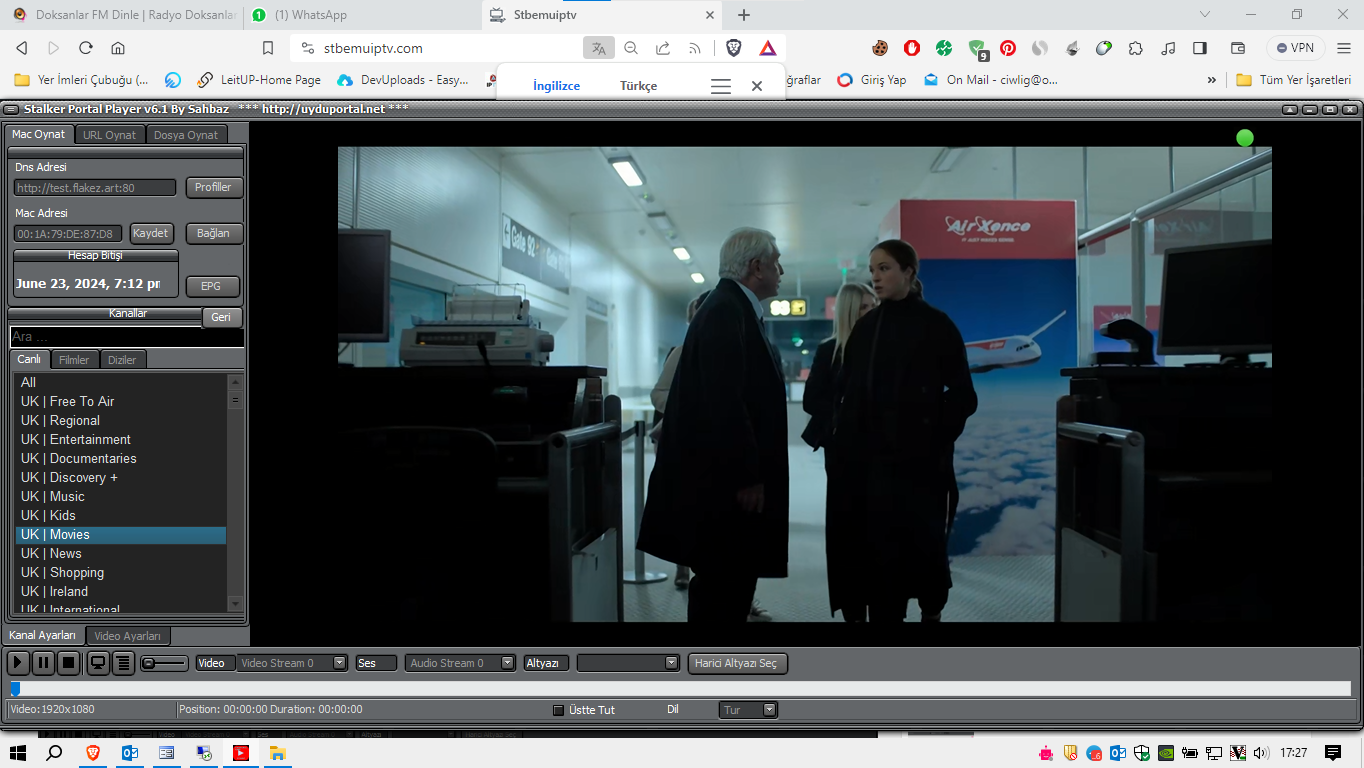Screen dimensions: 1364x768
Task: Open the Filmler tab
Action: coord(74,360)
